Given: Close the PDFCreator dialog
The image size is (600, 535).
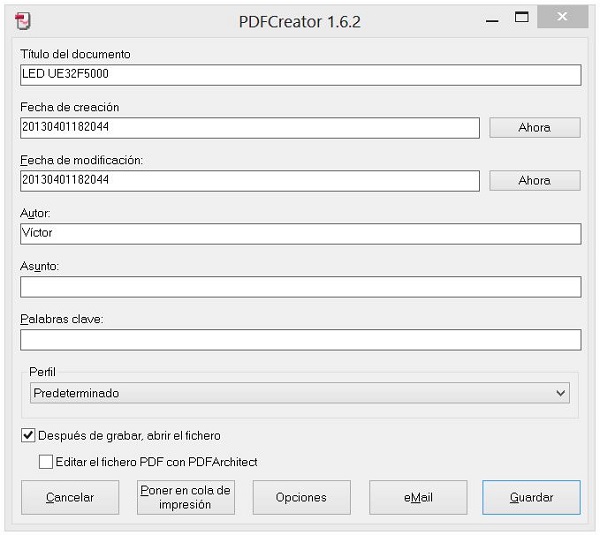Looking at the screenshot, I should point(562,16).
